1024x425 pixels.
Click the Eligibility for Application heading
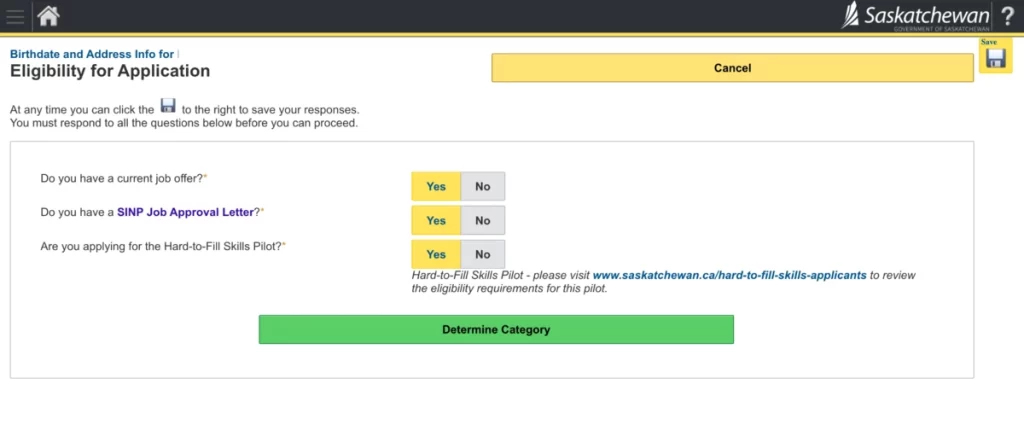(110, 71)
